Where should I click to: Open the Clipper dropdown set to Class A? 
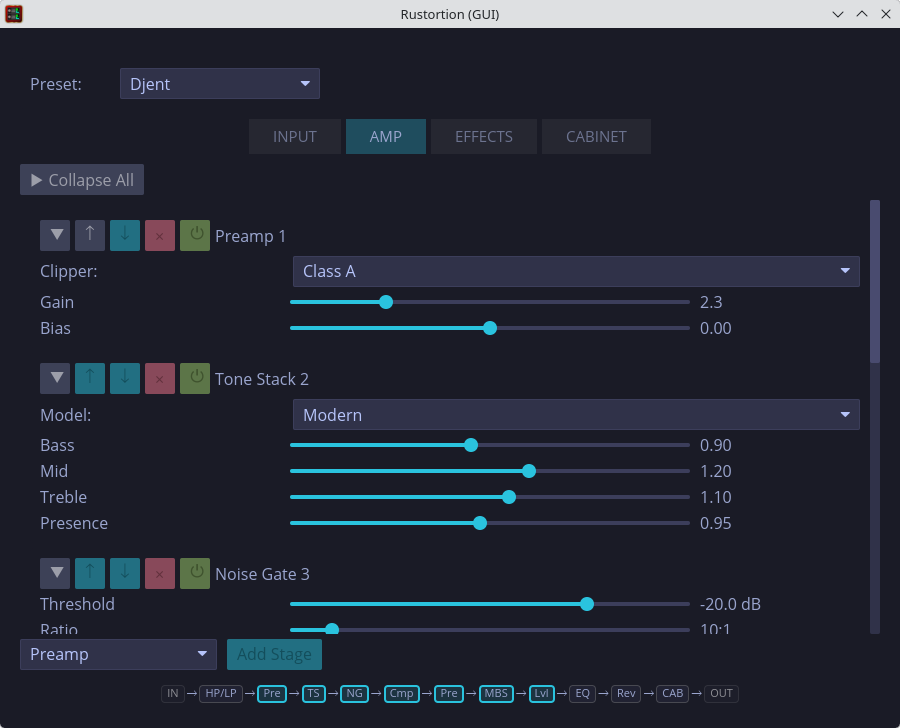pyautogui.click(x=576, y=271)
